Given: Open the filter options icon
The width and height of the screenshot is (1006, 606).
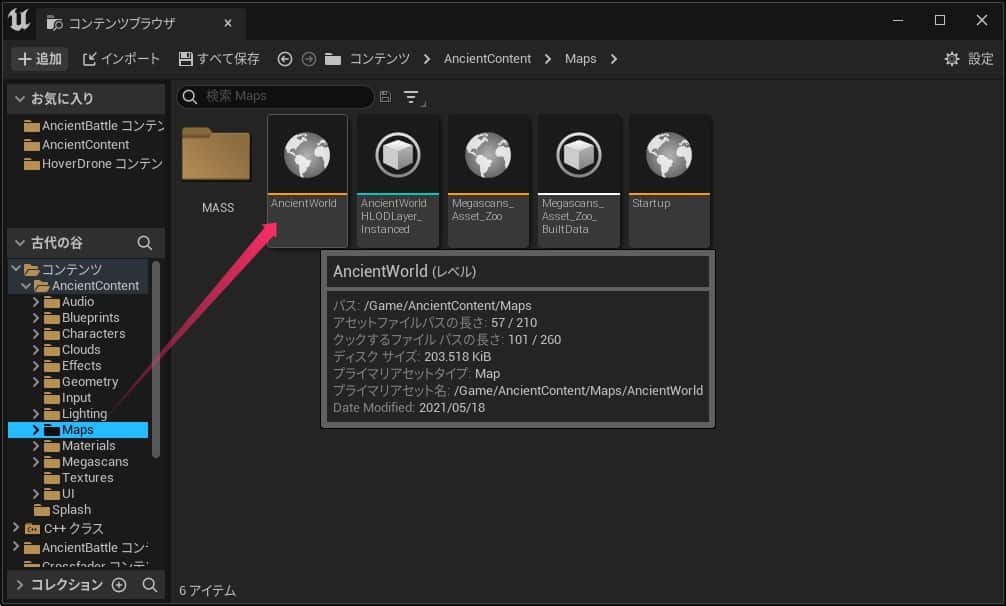Looking at the screenshot, I should coord(413,97).
